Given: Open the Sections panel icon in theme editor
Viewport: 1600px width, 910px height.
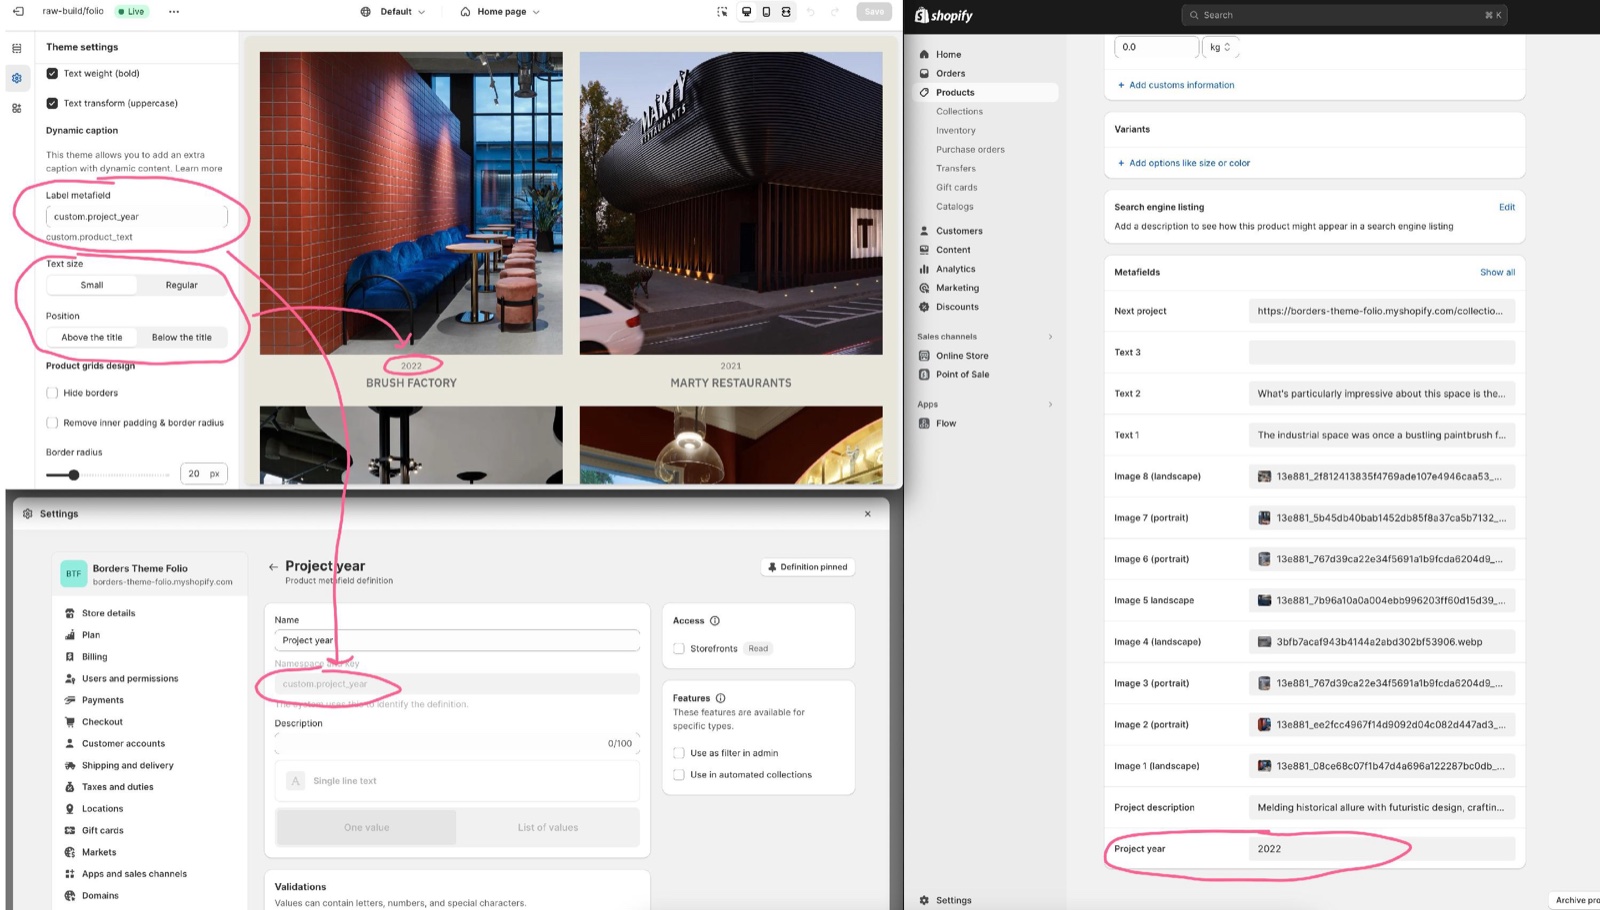Looking at the screenshot, I should 16,48.
